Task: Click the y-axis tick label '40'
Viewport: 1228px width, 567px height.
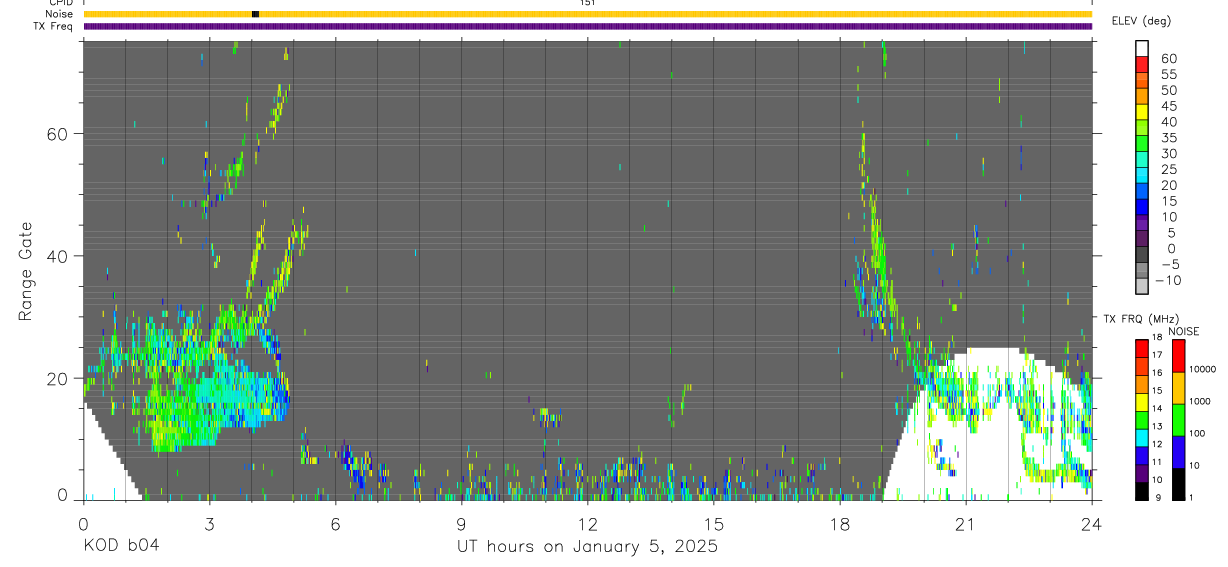Action: coord(56,256)
